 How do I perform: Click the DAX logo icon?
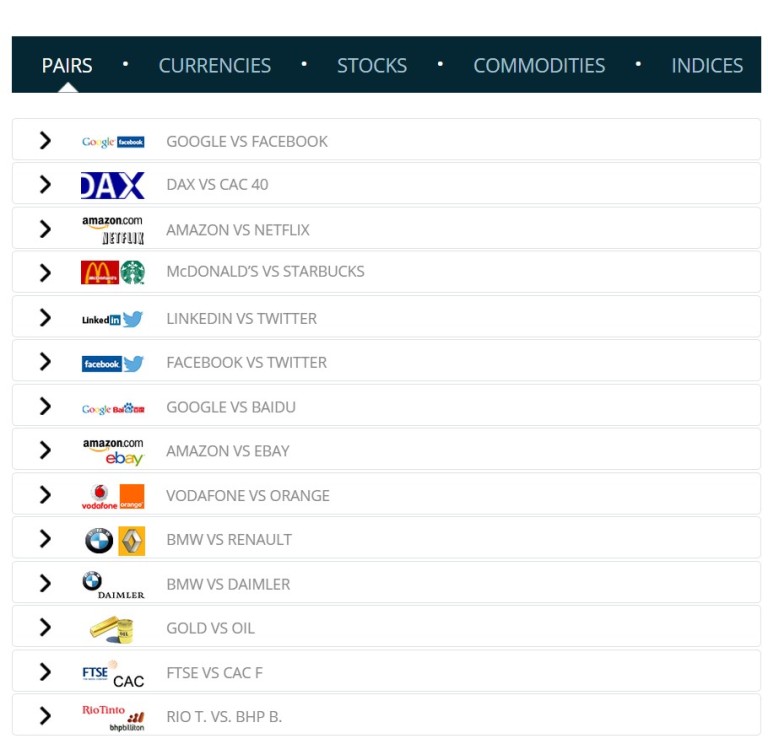click(x=113, y=185)
